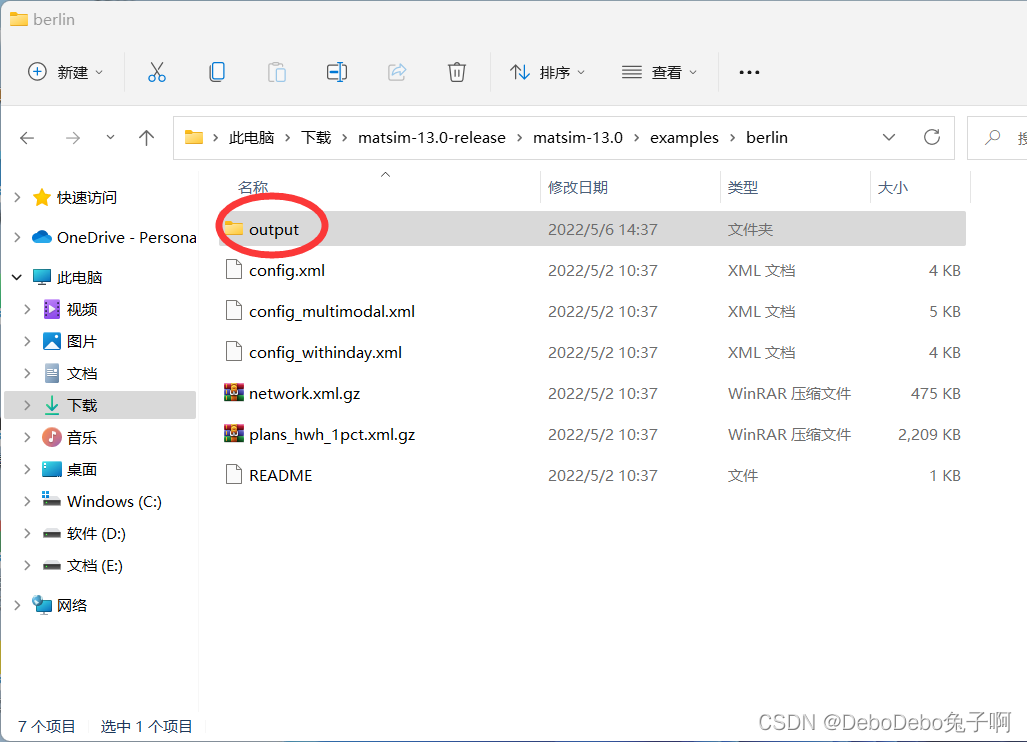Select 文档 library in navigation pane
This screenshot has height=742, width=1027.
83,373
